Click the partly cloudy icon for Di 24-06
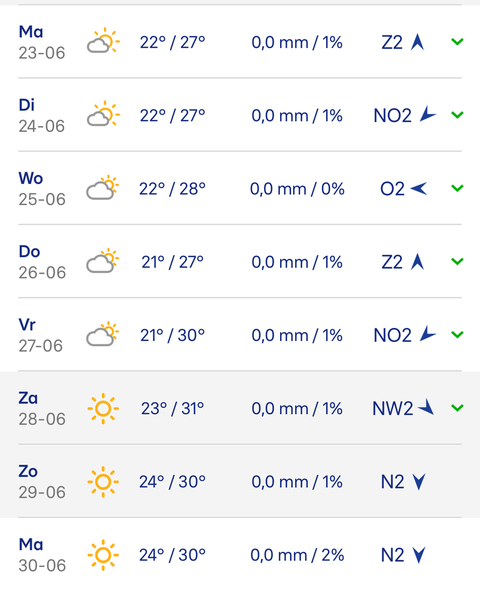This screenshot has width=480, height=590. click(x=103, y=114)
